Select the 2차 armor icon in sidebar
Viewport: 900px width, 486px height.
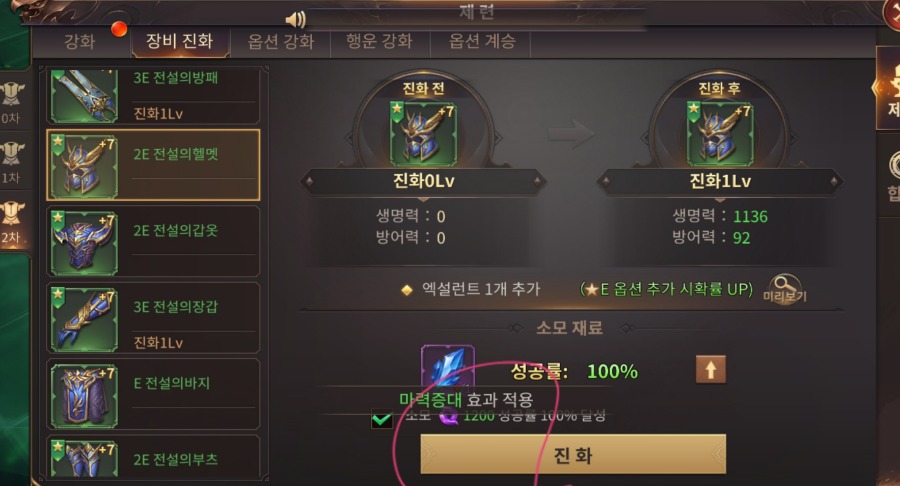(x=11, y=223)
